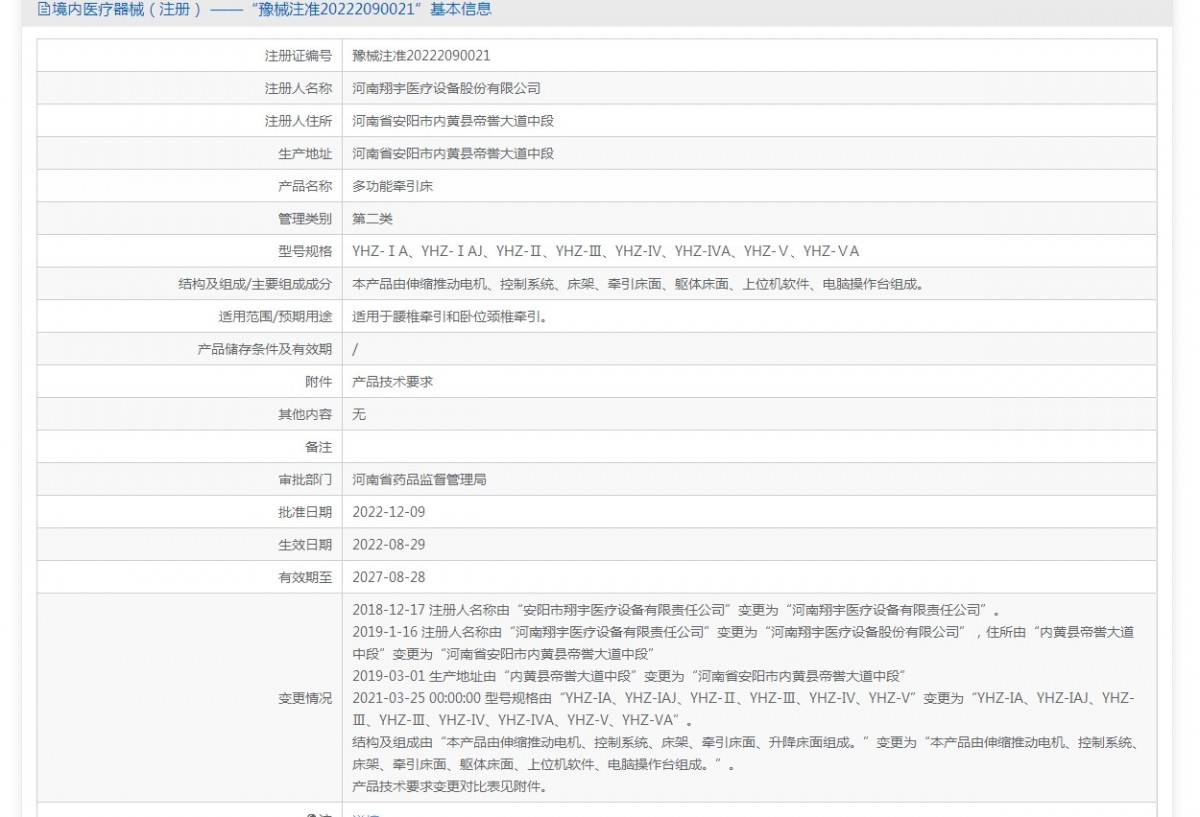
Task: Click the page title 境内医疗器械（注册）基本信息
Action: [271, 9]
